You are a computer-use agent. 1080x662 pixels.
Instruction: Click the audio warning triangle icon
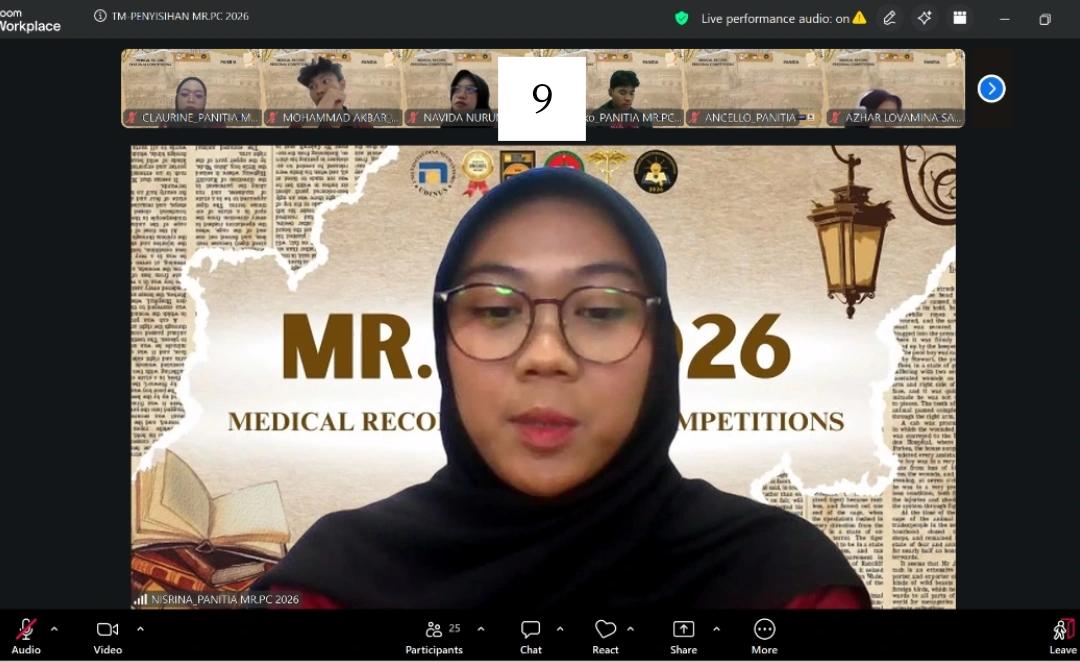(860, 18)
